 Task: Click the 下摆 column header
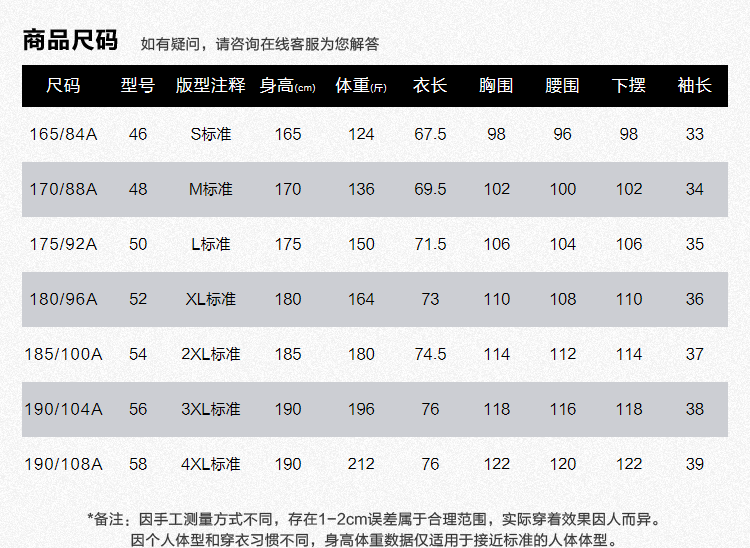629,86
